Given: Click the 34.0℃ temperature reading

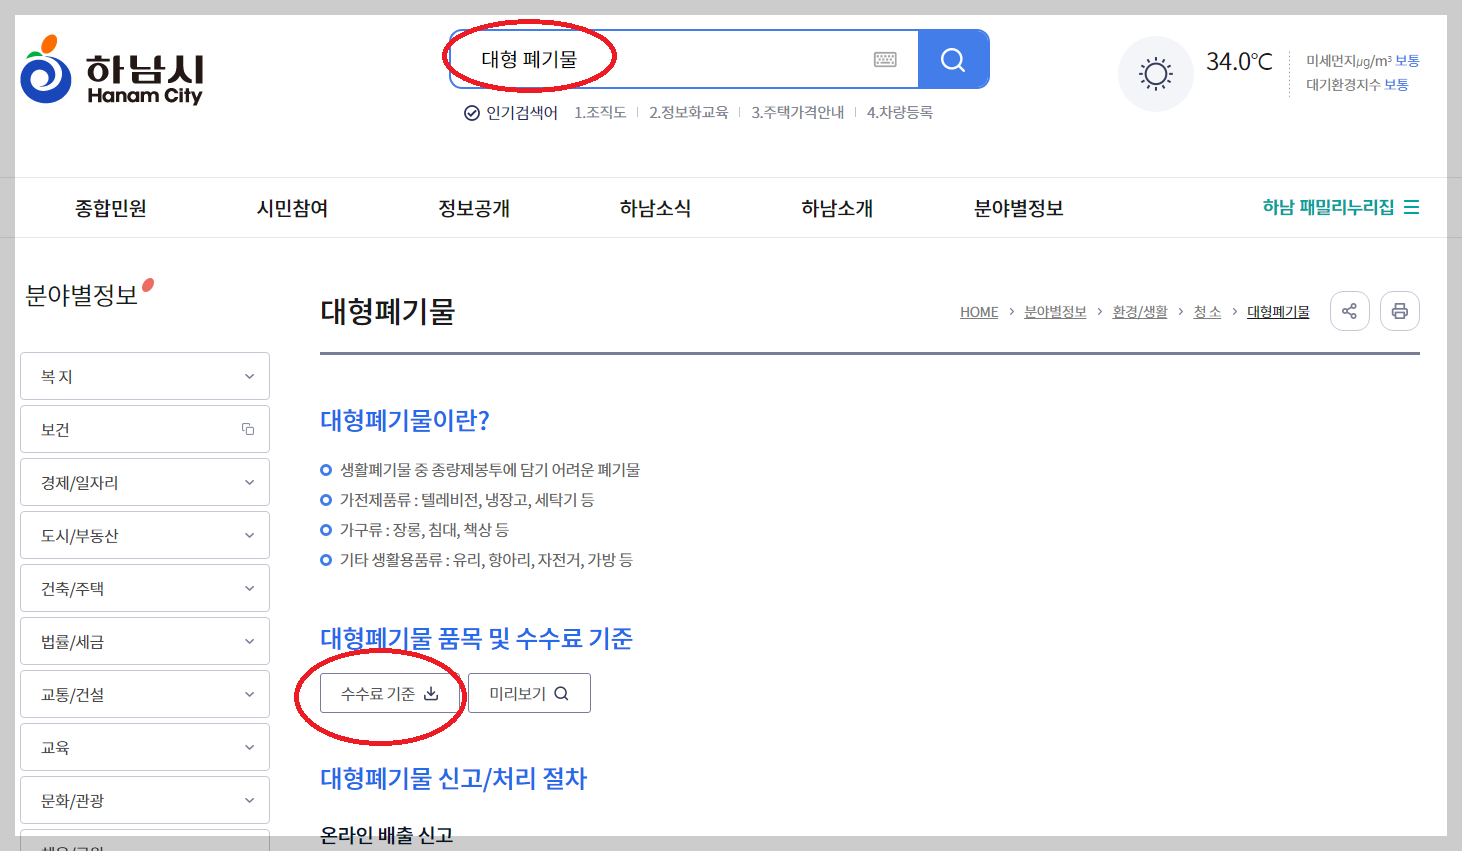Looking at the screenshot, I should point(1239,62).
